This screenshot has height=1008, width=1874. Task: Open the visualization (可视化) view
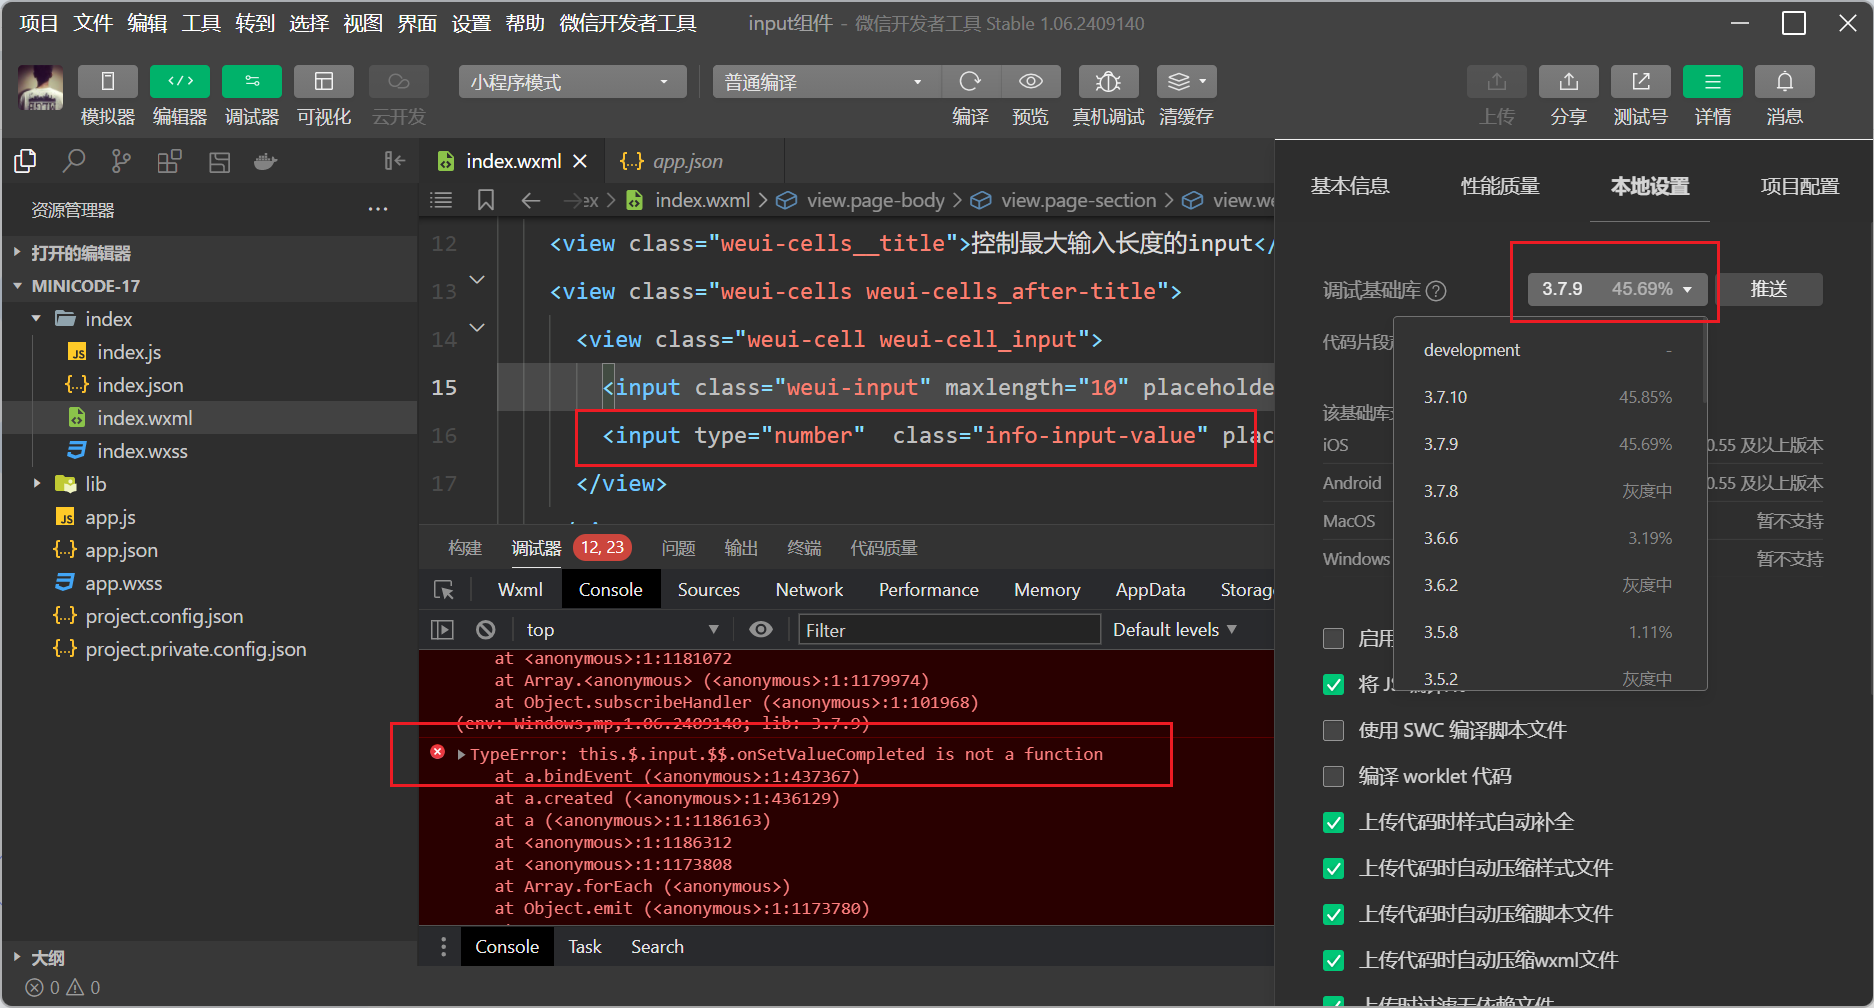324,81
